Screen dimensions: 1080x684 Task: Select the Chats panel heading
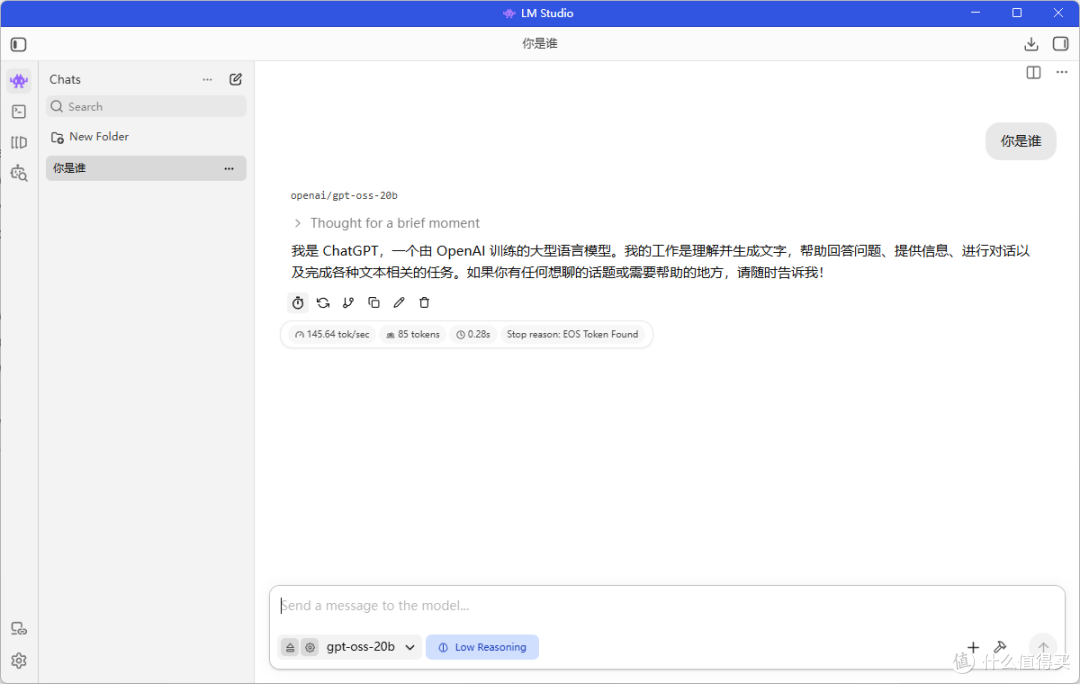tap(65, 79)
